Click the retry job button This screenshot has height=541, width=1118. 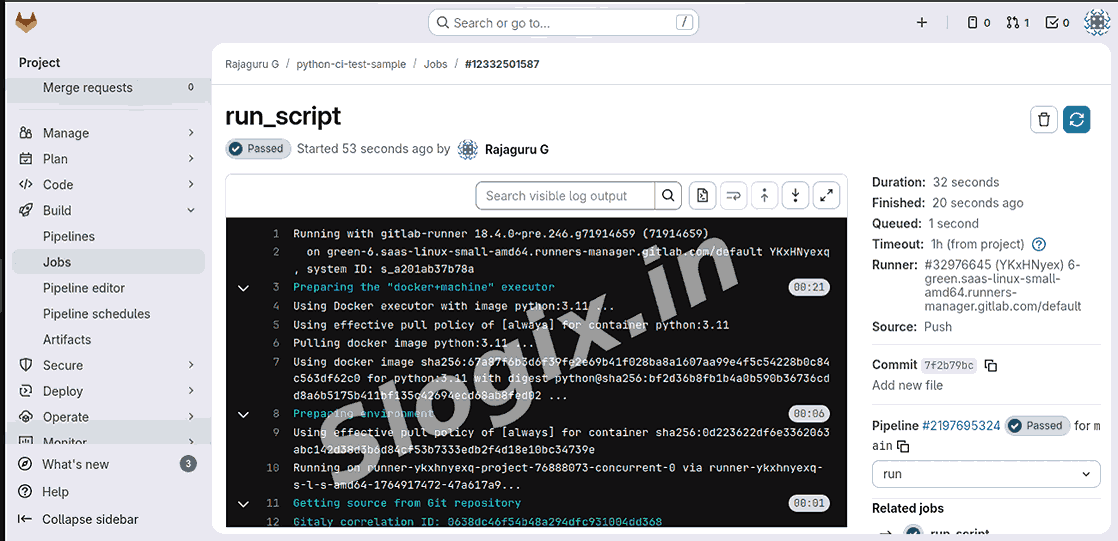[x=1076, y=120]
